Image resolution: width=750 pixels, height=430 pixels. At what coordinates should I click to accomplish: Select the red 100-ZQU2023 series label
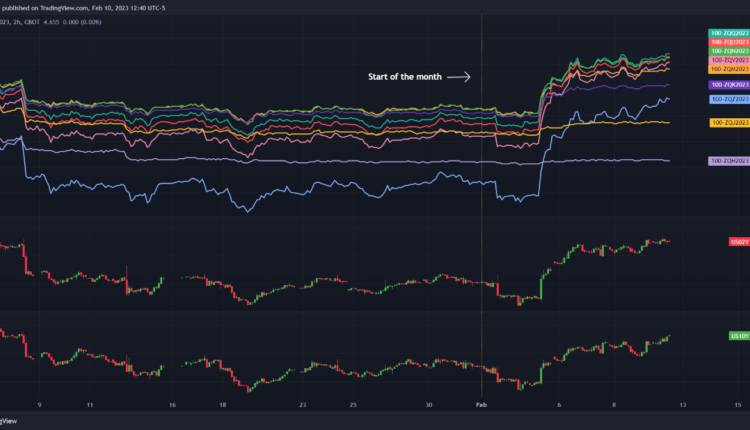point(727,42)
